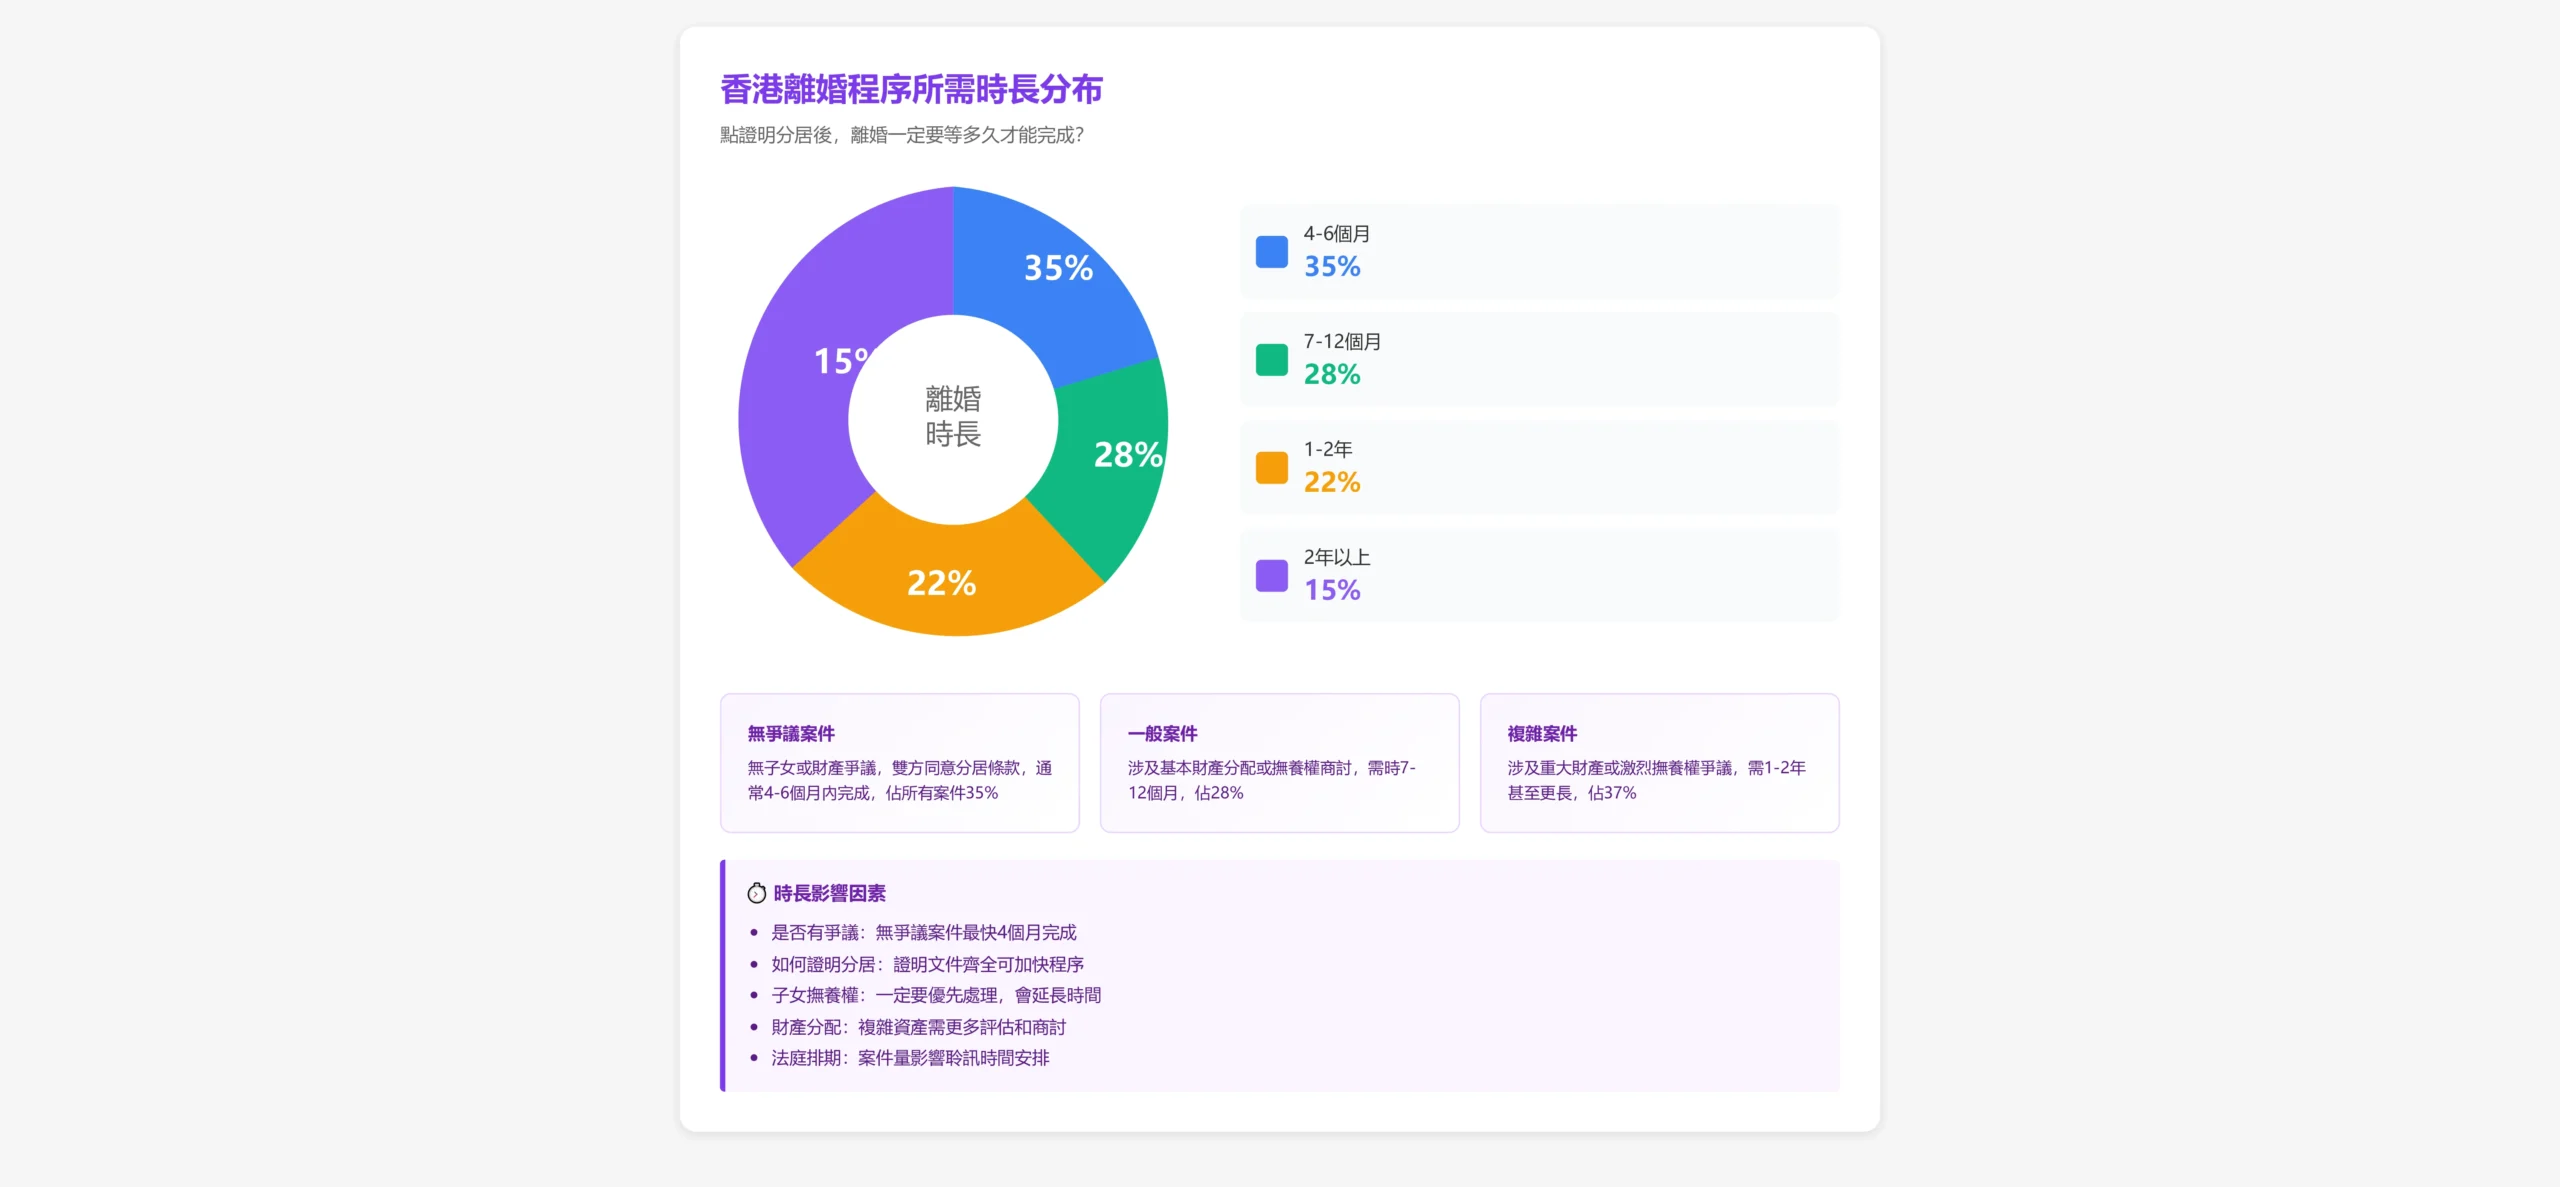The width and height of the screenshot is (2560, 1187).
Task: Click the green 7-12個月 legend swatch
Action: [x=1271, y=359]
